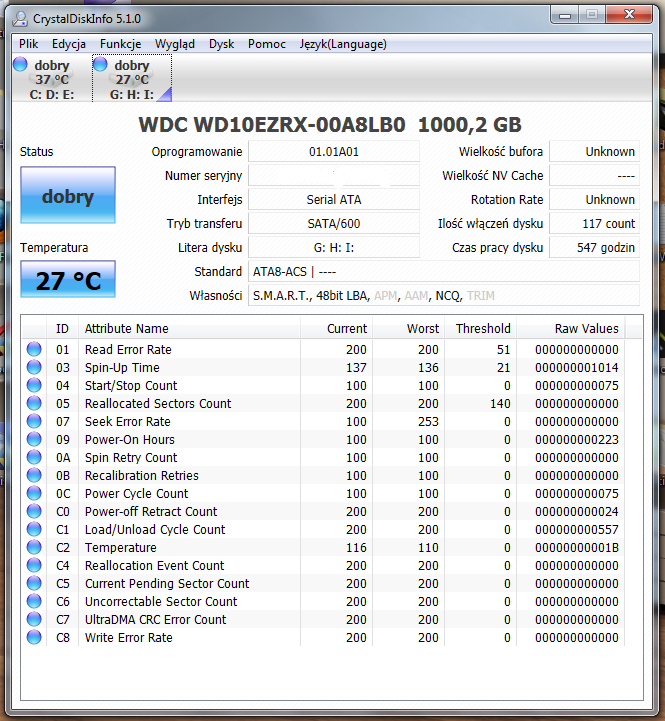665x721 pixels.
Task: Open the Edycja menu
Action: tap(69, 44)
